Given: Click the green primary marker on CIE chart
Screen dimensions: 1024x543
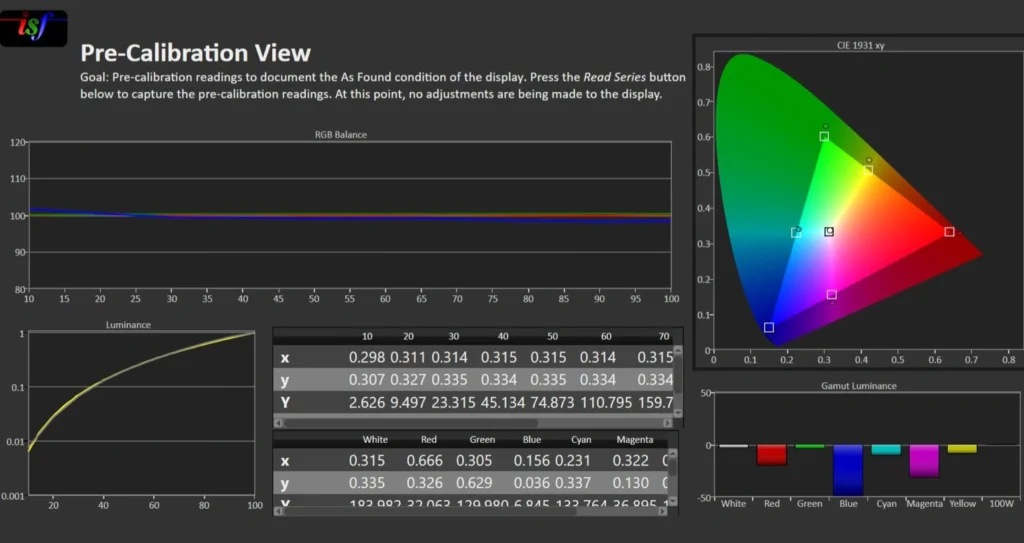Looking at the screenshot, I should click(x=824, y=136).
